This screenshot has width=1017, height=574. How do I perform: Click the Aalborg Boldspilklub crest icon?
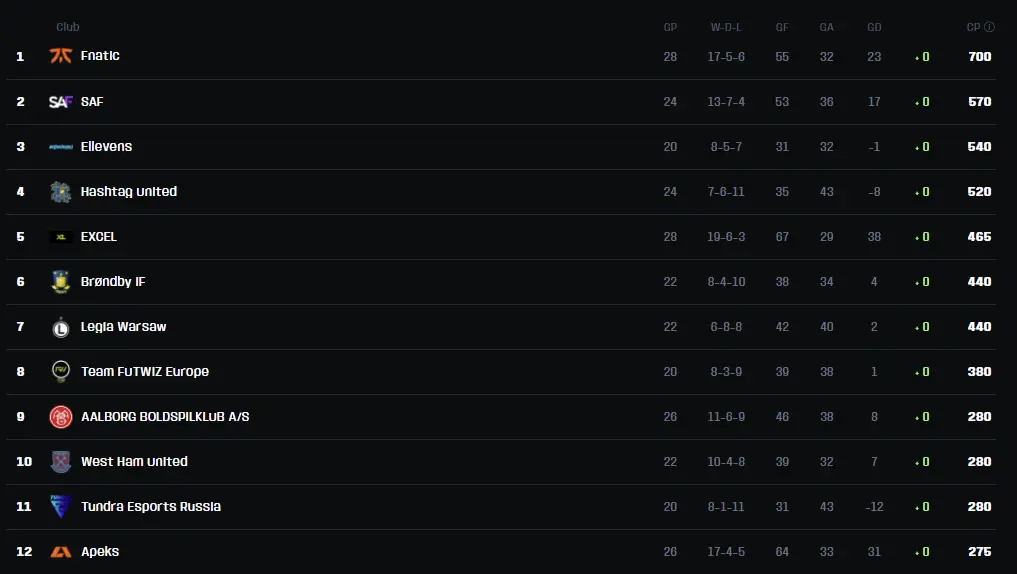click(61, 417)
